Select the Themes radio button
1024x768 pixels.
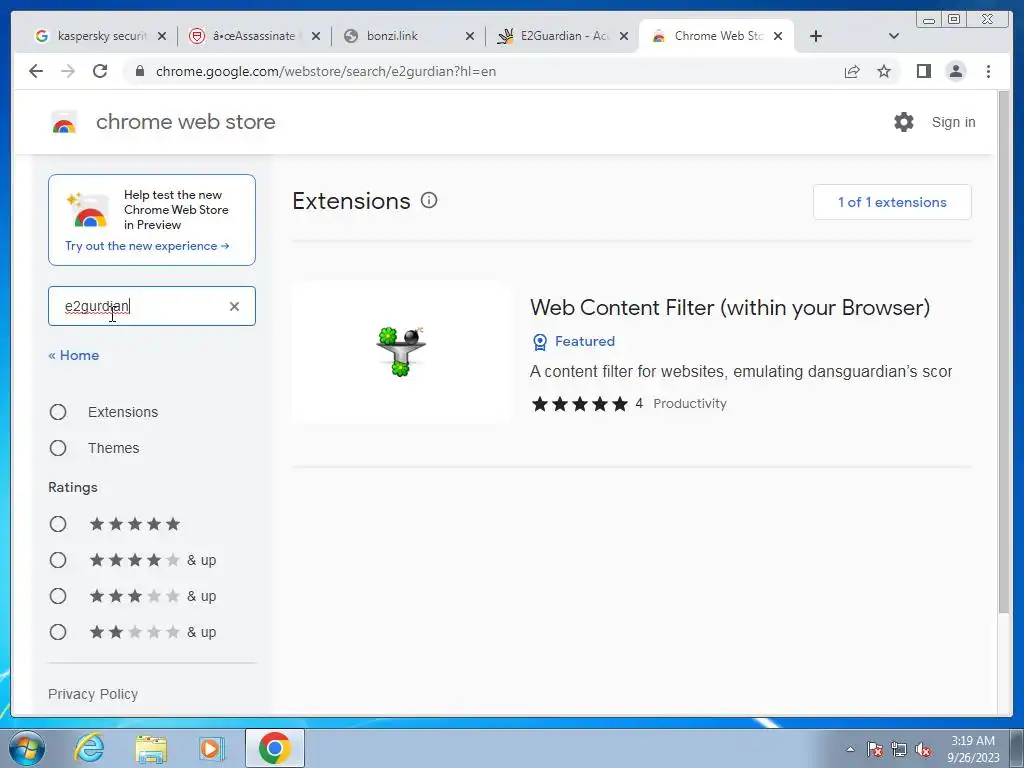58,448
